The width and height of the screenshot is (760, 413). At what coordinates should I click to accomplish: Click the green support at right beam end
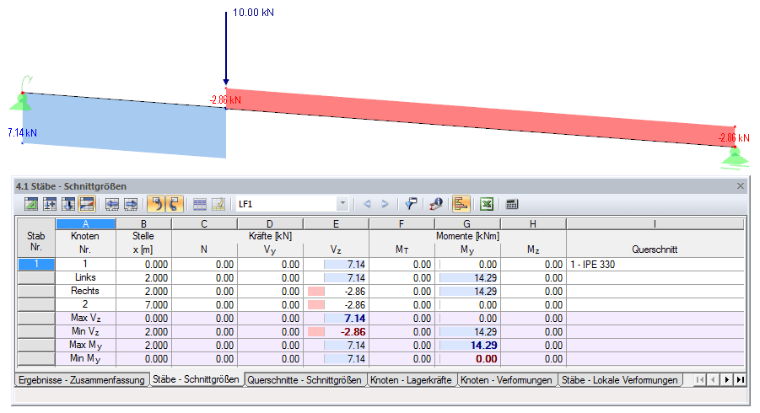click(x=735, y=158)
